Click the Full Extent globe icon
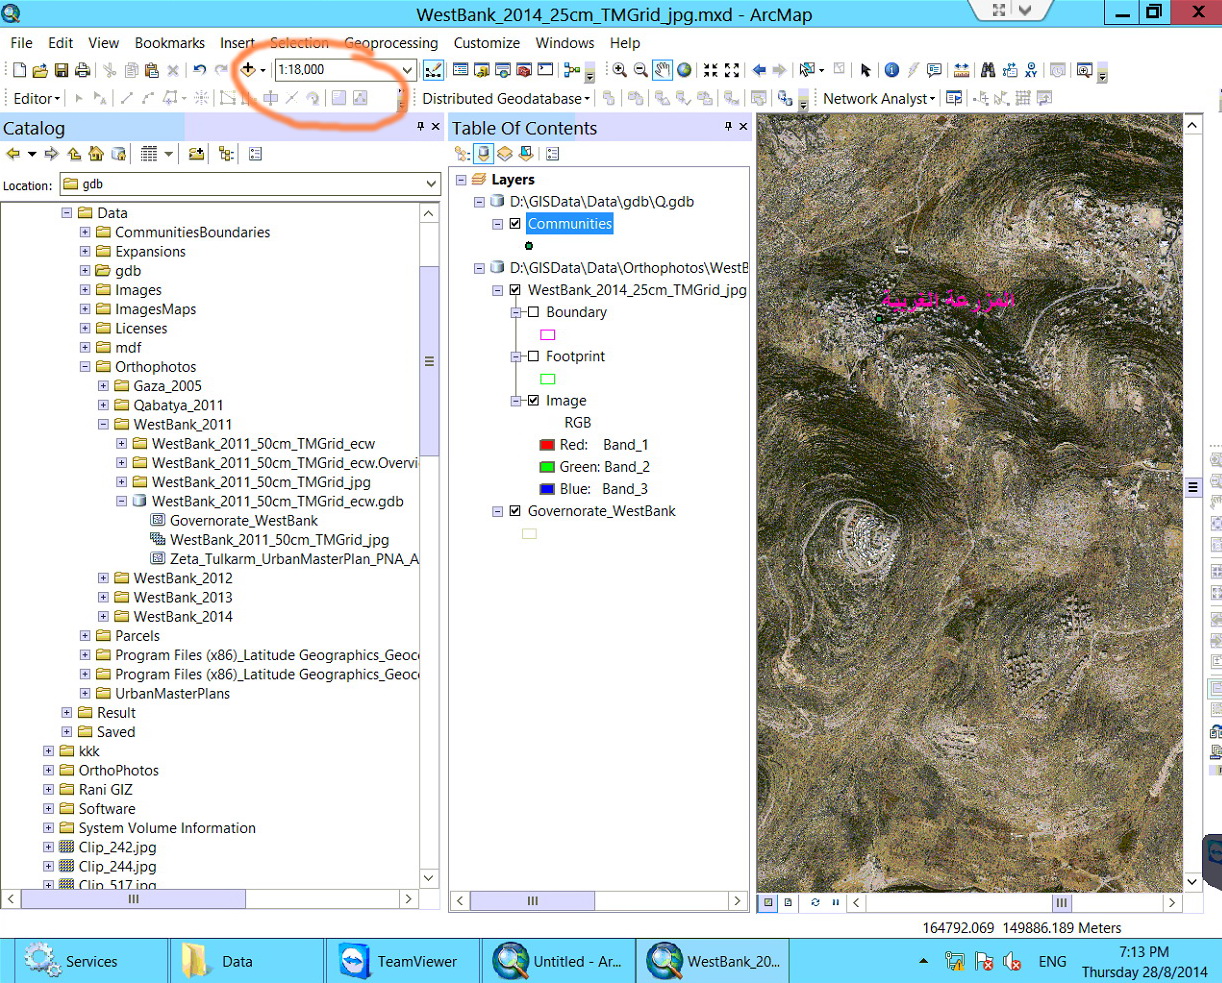 (x=684, y=70)
